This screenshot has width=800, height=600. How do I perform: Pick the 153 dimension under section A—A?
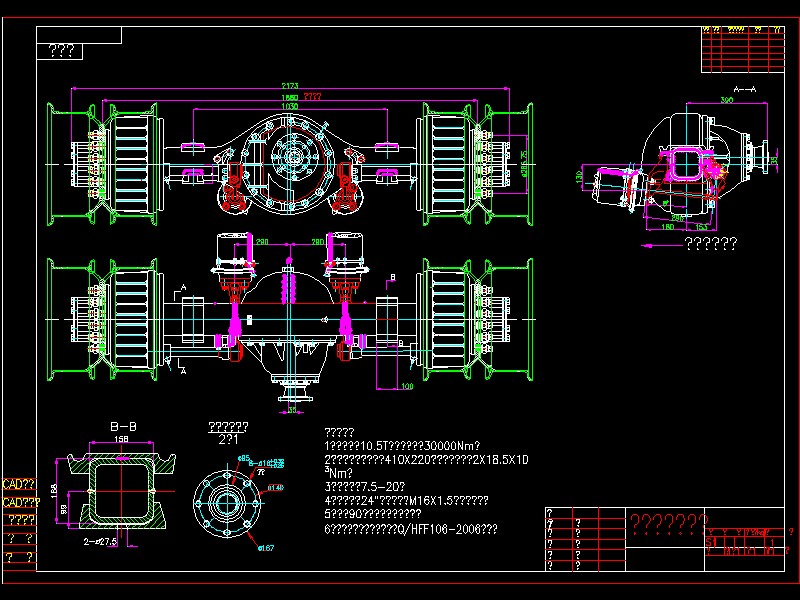pyautogui.click(x=701, y=227)
